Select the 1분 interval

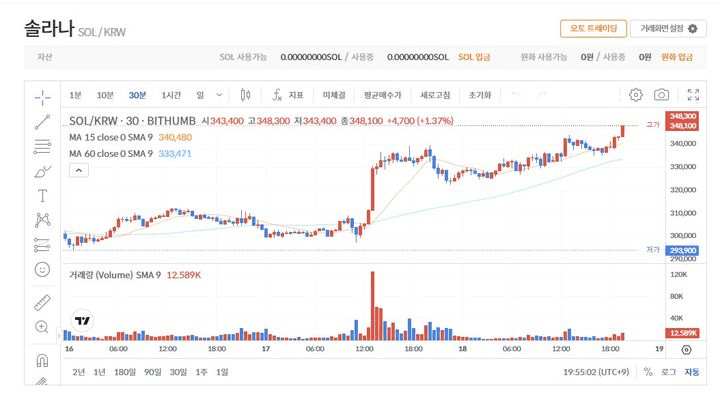(x=75, y=95)
